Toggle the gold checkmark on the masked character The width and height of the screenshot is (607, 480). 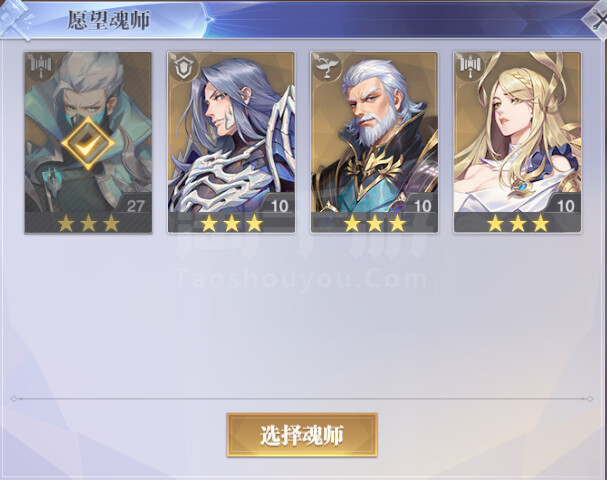point(88,144)
